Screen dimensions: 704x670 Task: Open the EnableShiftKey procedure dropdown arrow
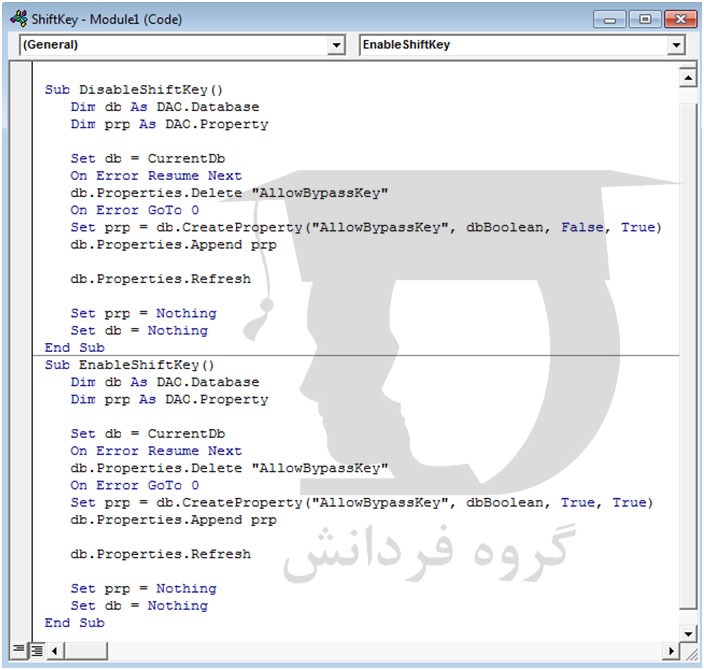(676, 45)
